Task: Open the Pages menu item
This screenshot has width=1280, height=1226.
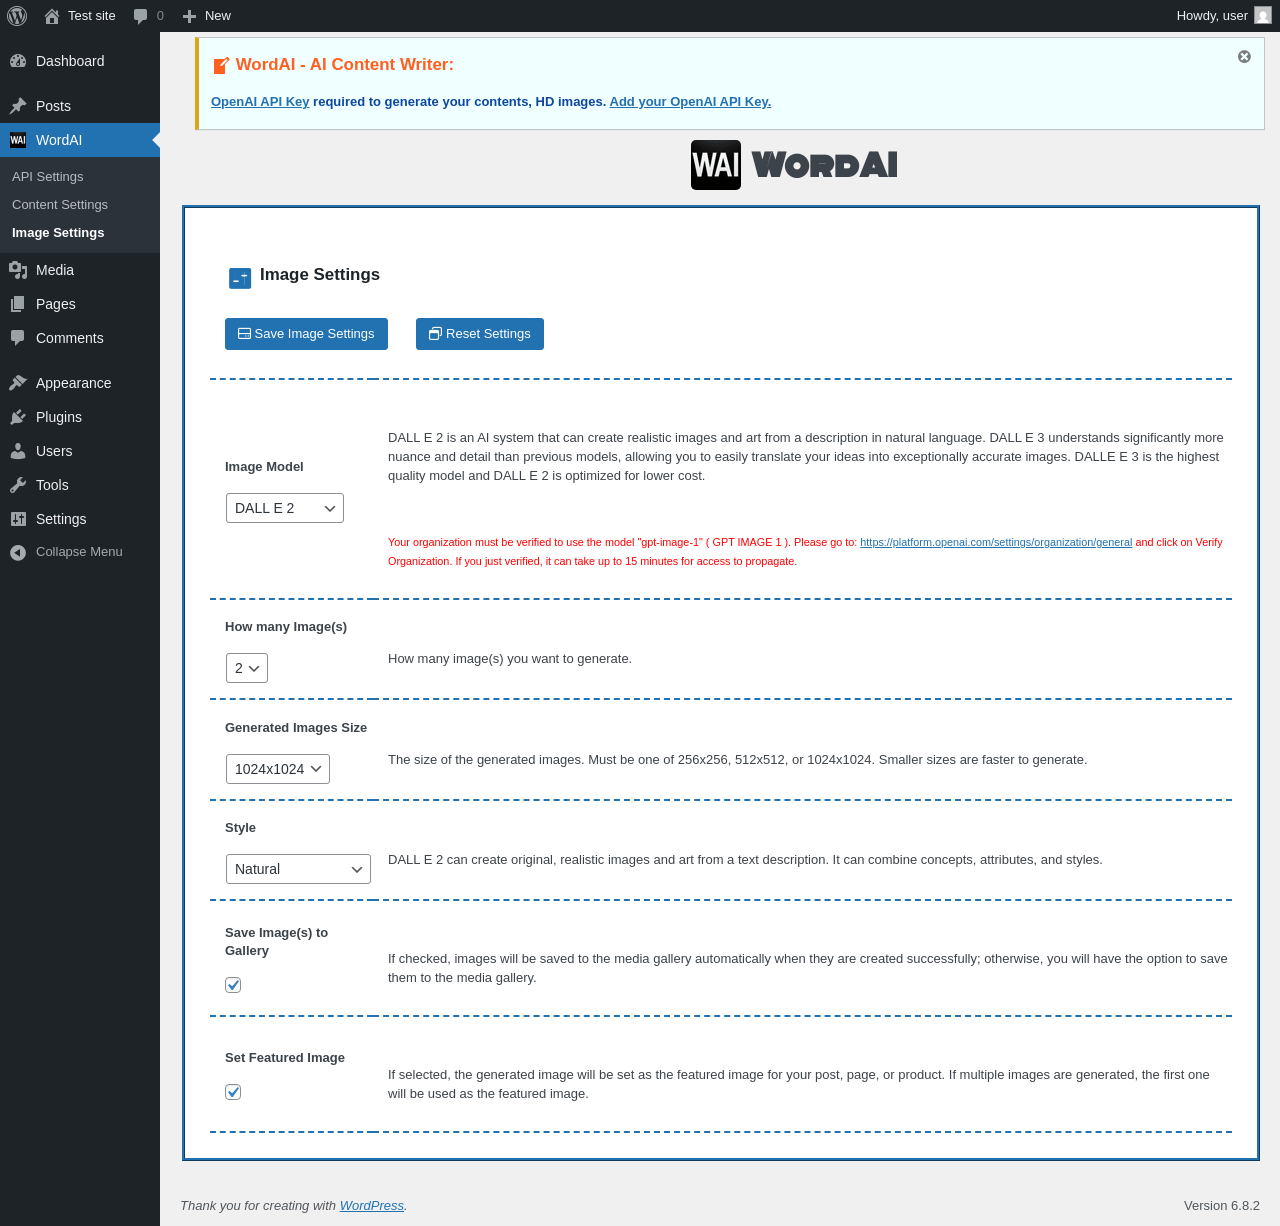Action: click(80, 304)
